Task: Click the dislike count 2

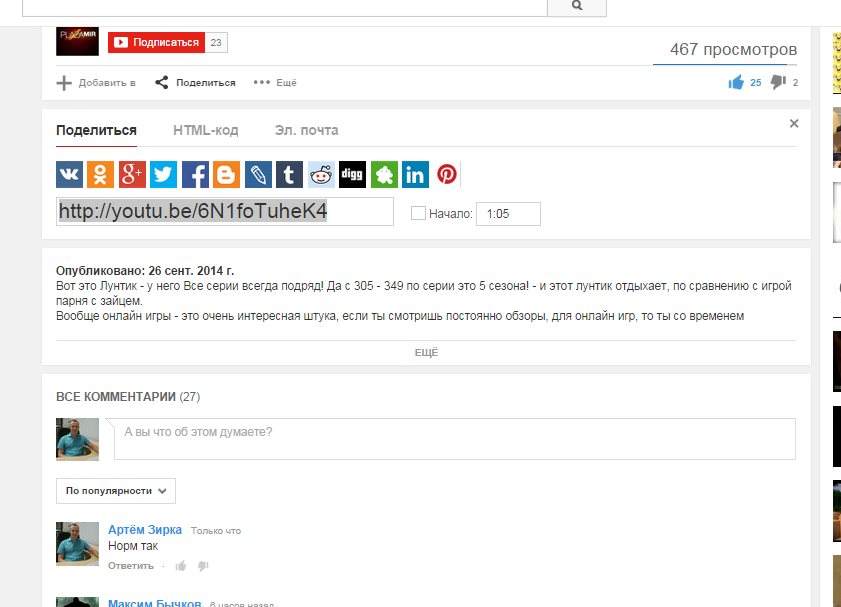Action: (x=795, y=83)
